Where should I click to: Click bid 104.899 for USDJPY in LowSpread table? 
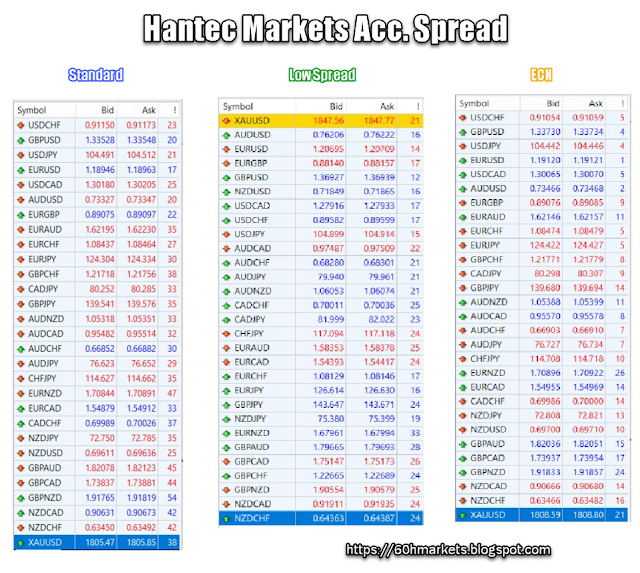point(329,234)
